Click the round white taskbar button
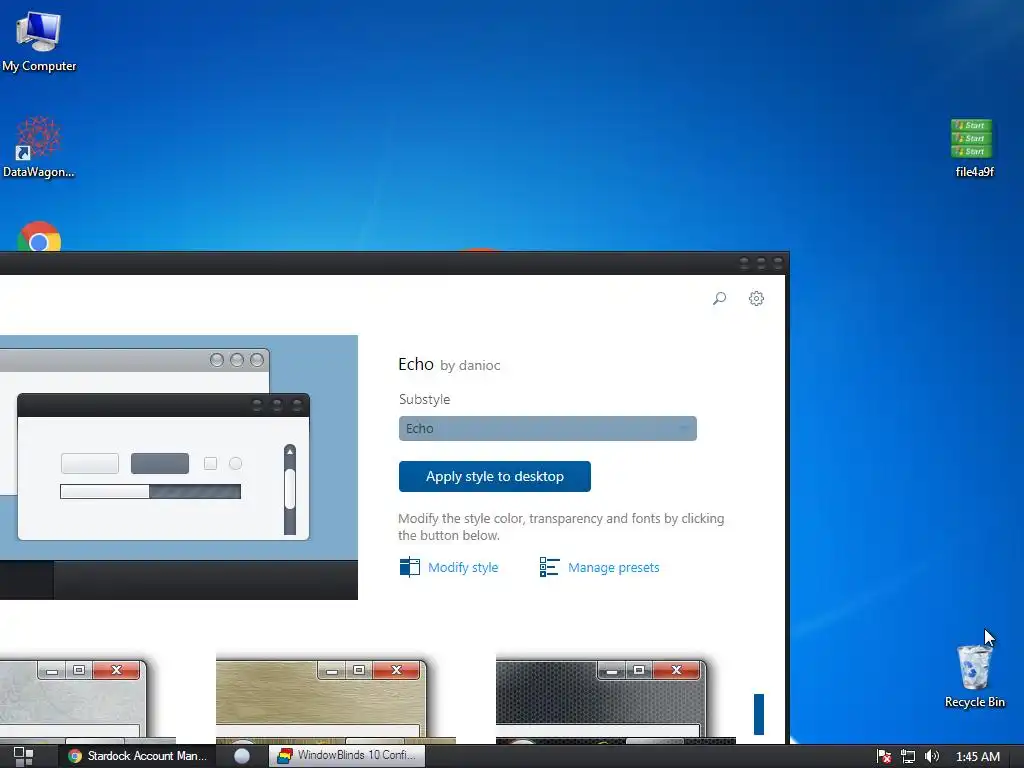This screenshot has height=768, width=1024. pos(242,756)
